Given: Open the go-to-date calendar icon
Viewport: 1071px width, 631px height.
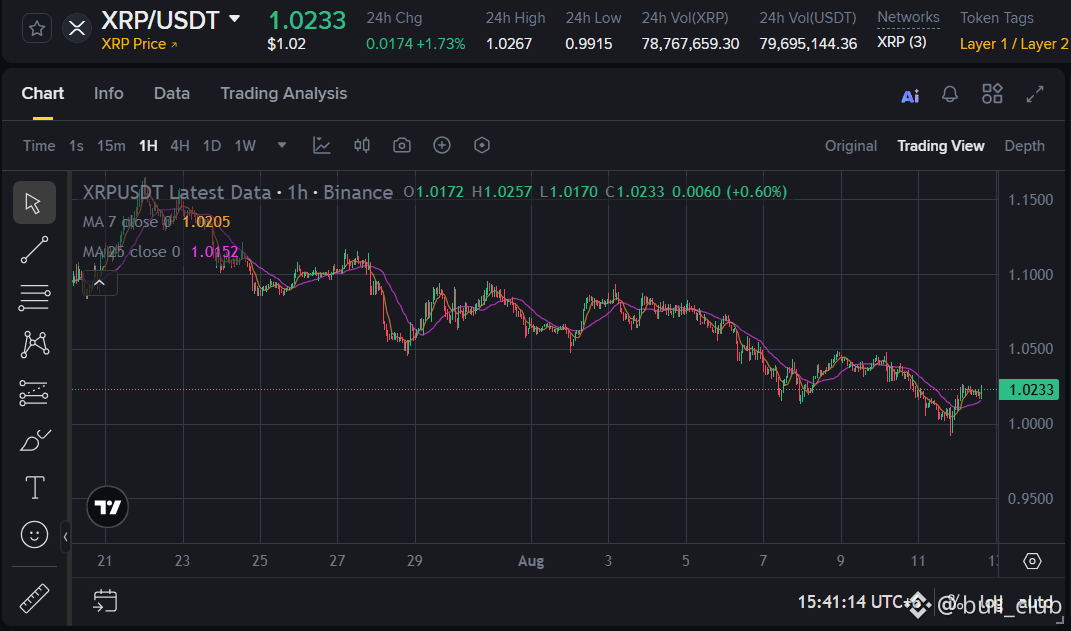Looking at the screenshot, I should [x=105, y=601].
